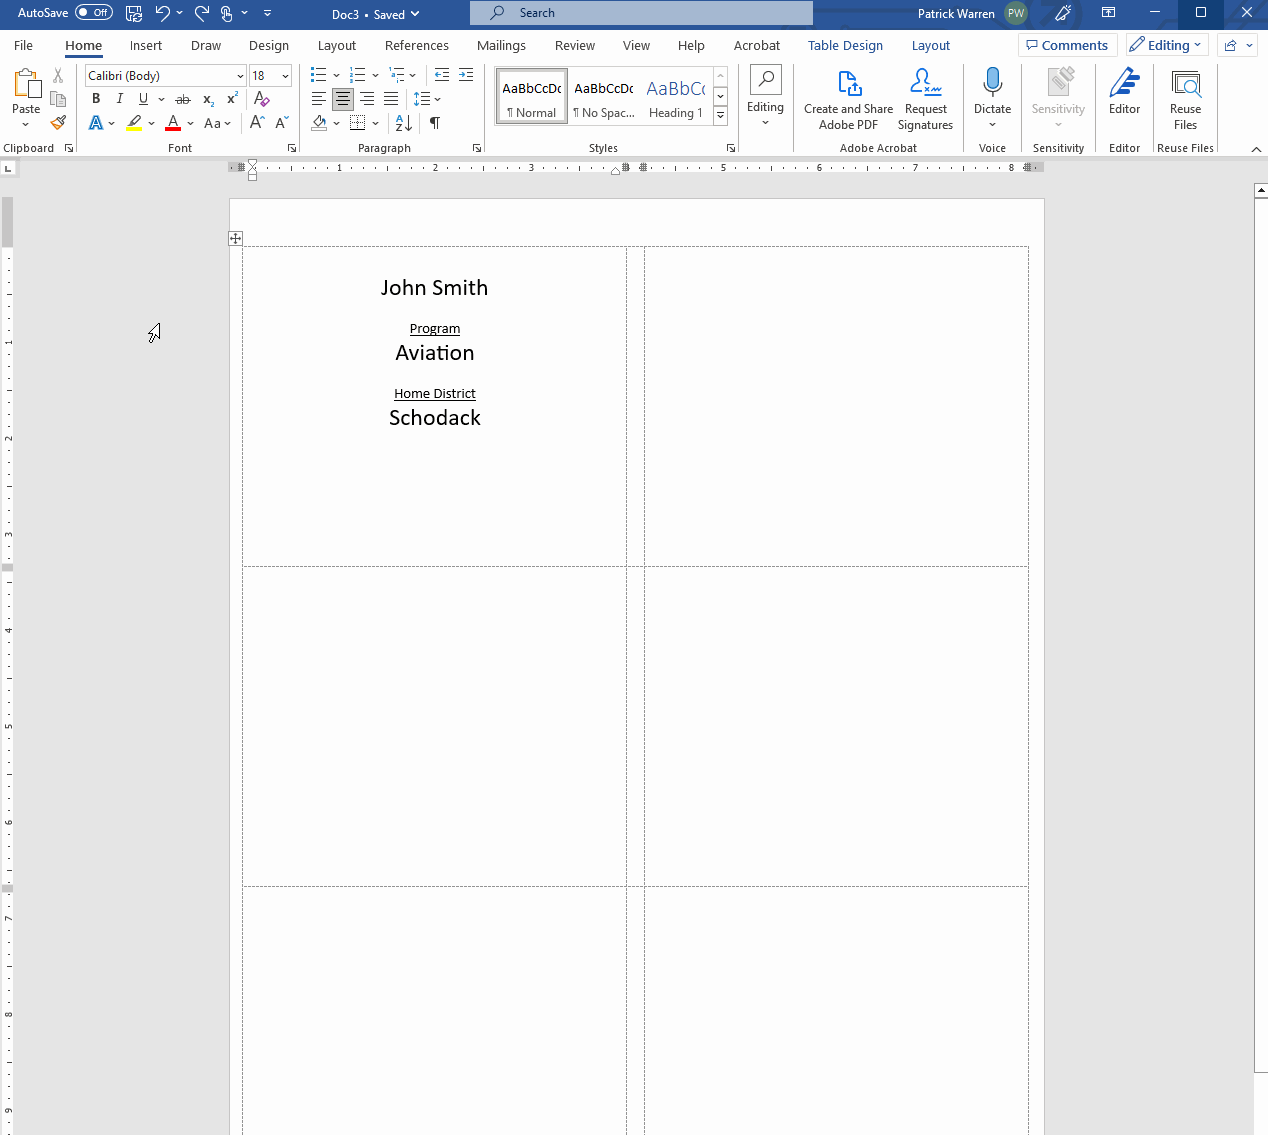The width and height of the screenshot is (1268, 1135).
Task: Open the Editing mode dropdown
Action: (1167, 45)
